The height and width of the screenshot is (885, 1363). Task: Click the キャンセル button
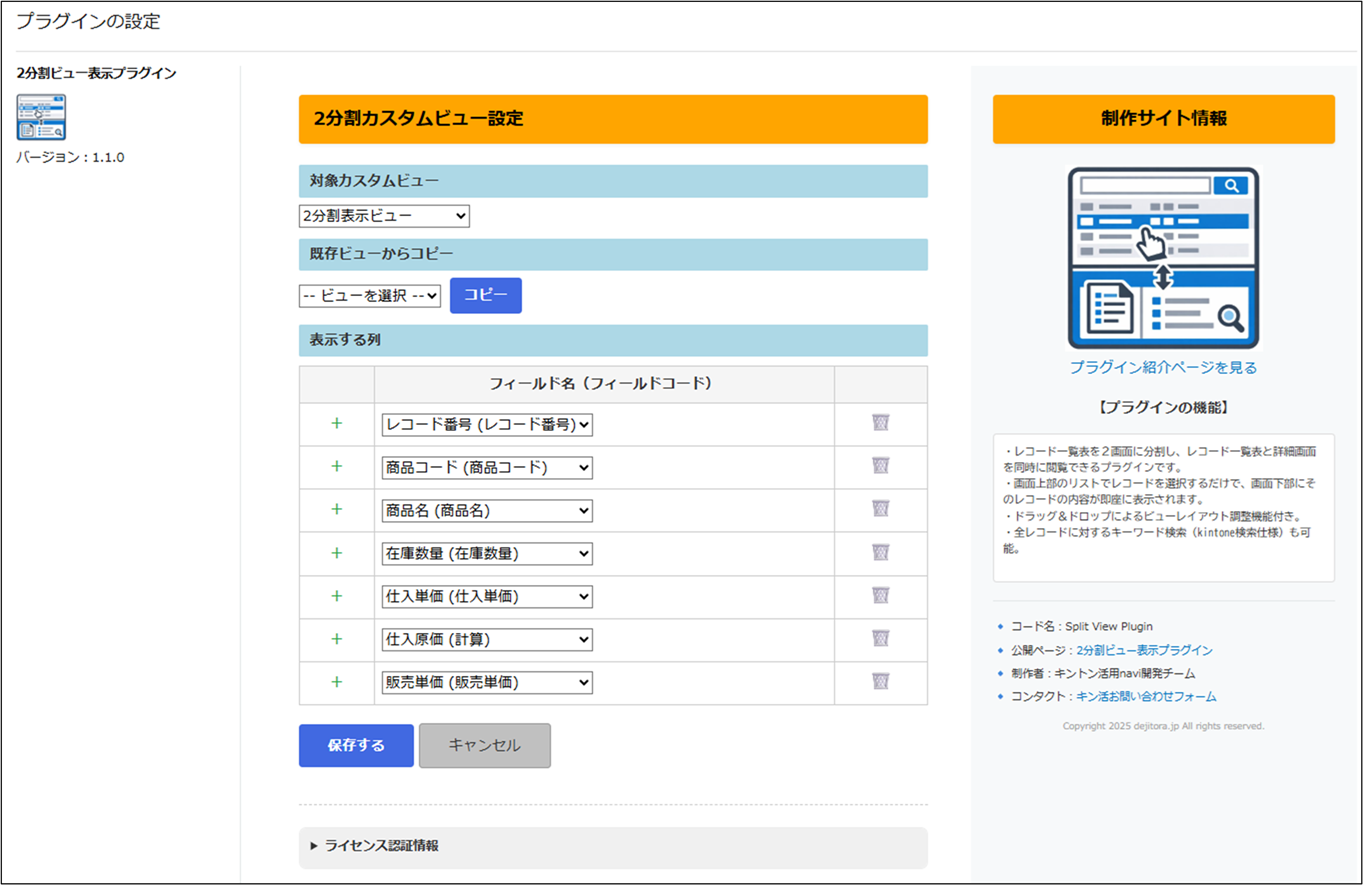click(484, 746)
